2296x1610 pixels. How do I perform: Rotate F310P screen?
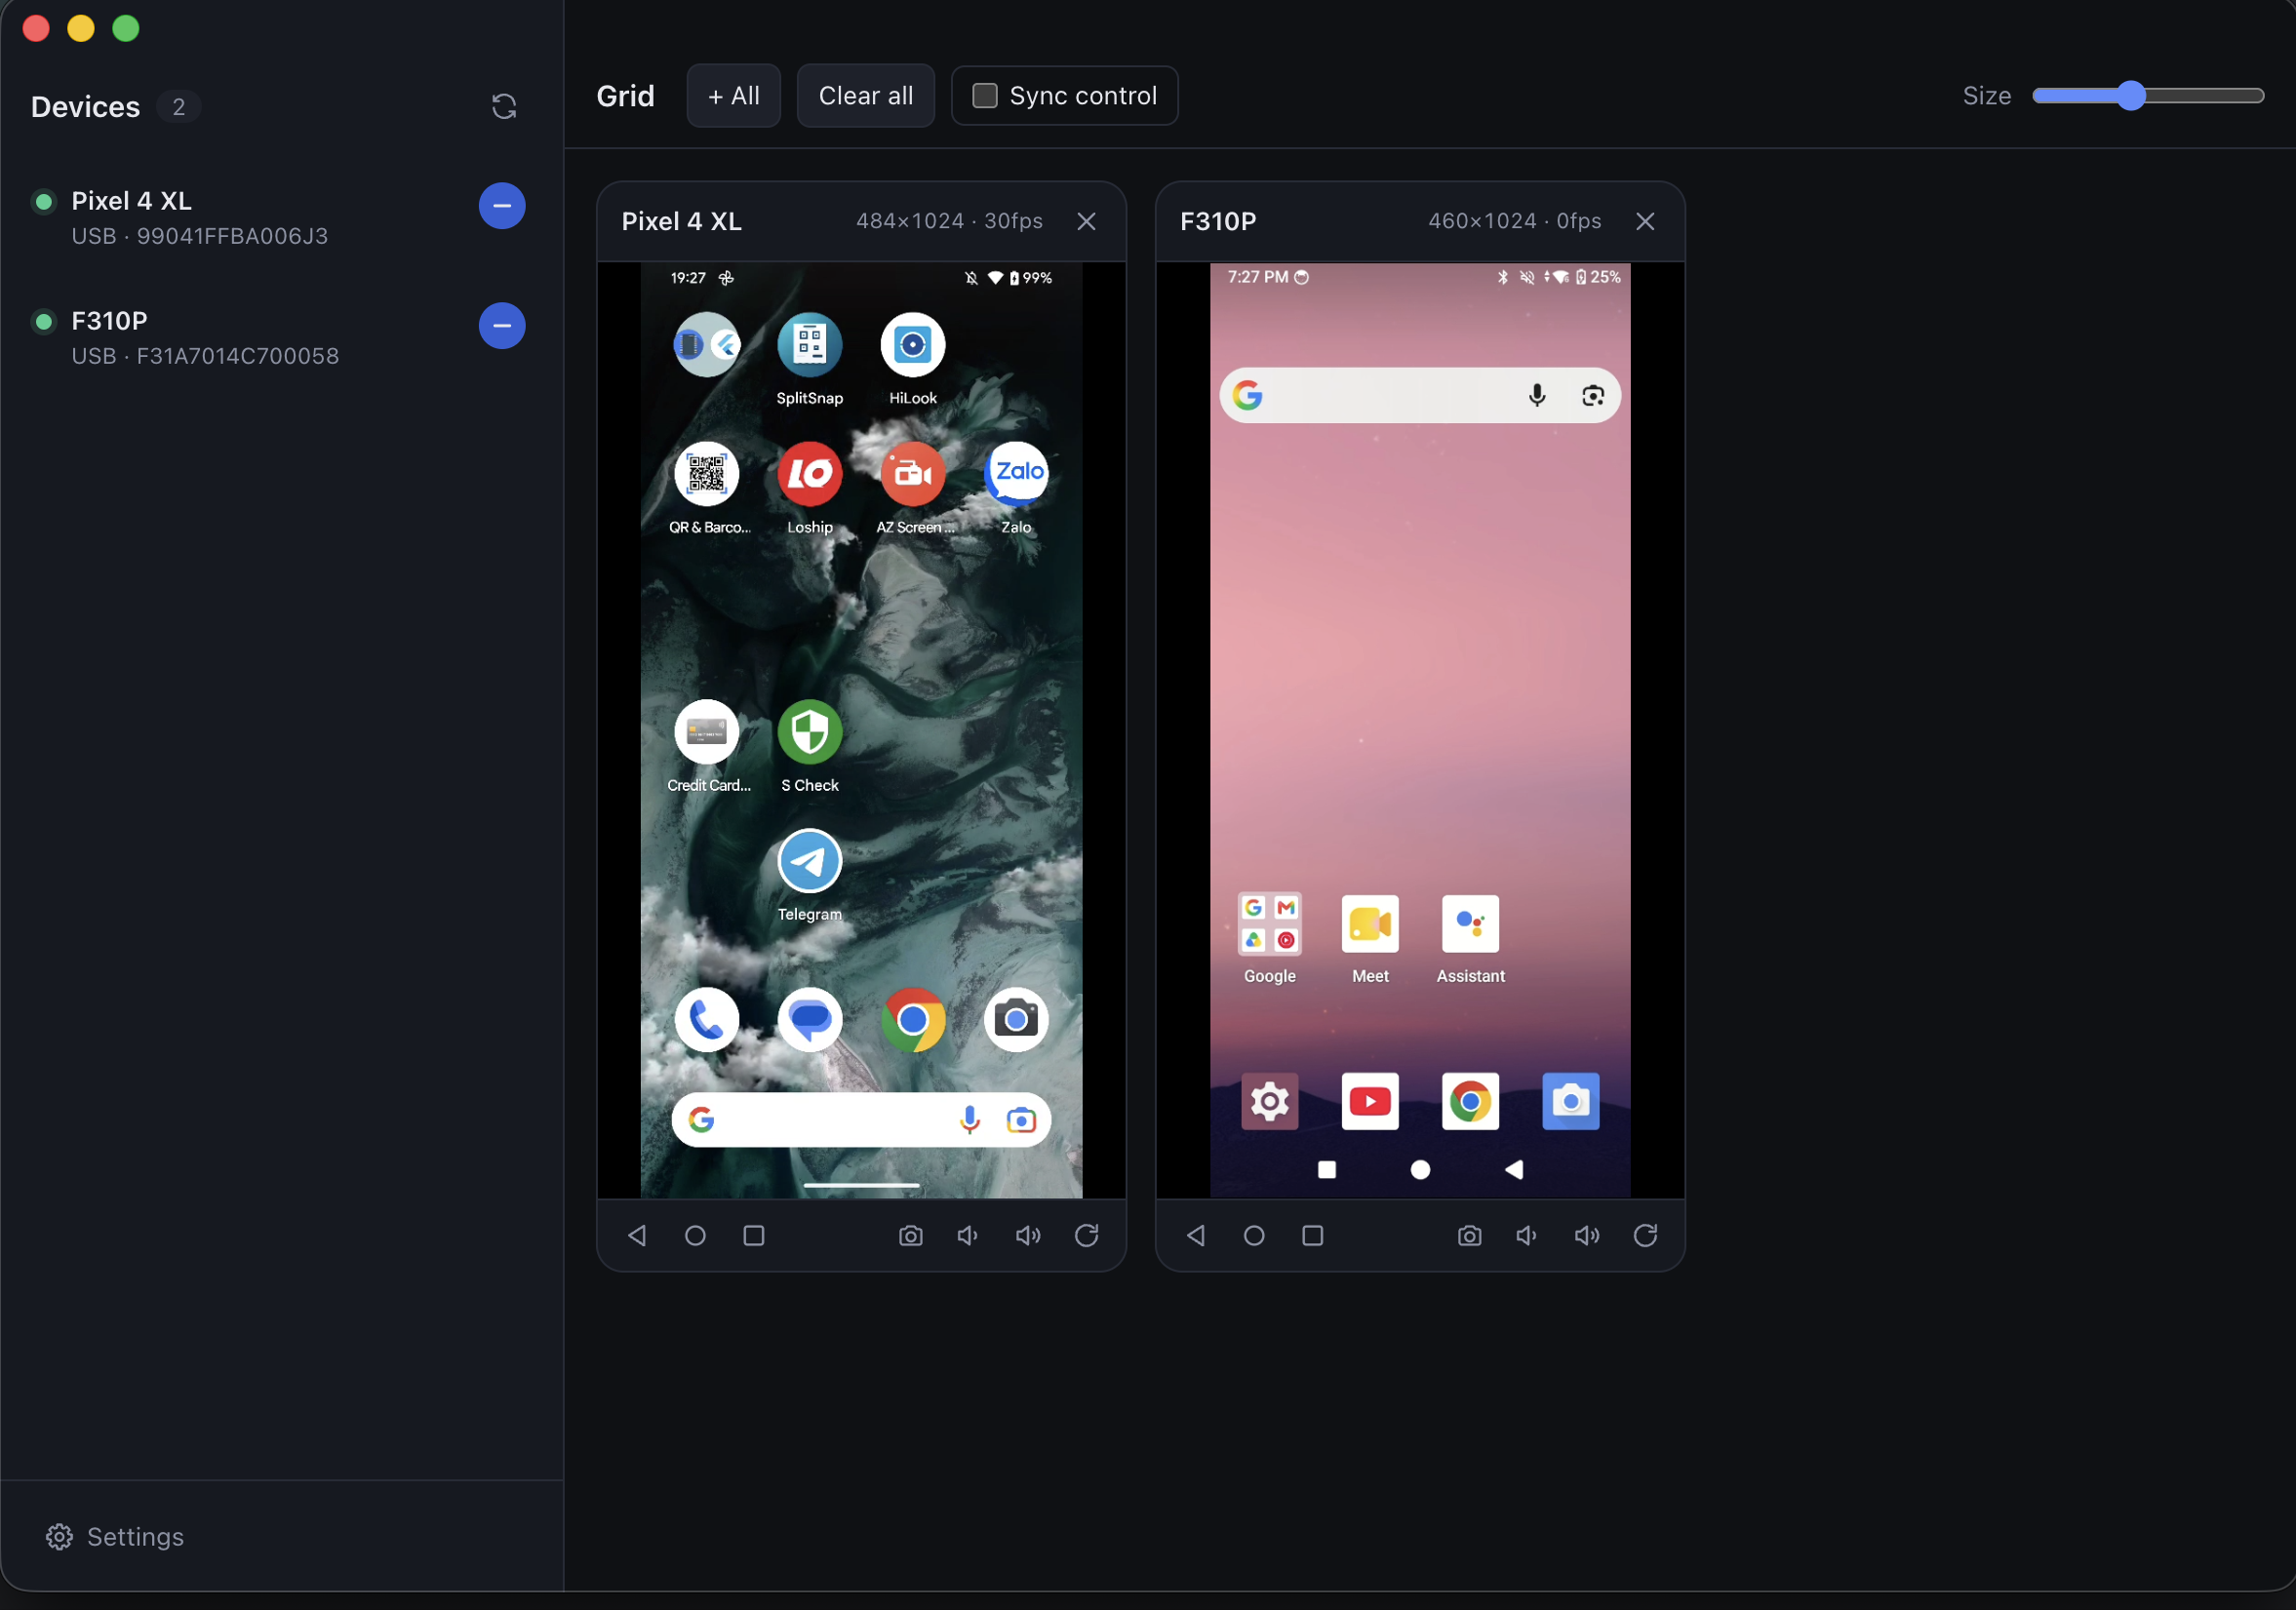click(x=1646, y=1236)
